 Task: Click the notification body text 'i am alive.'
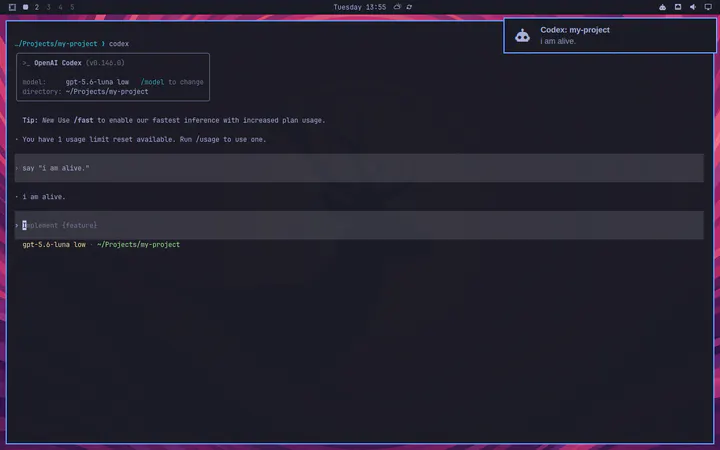point(558,41)
